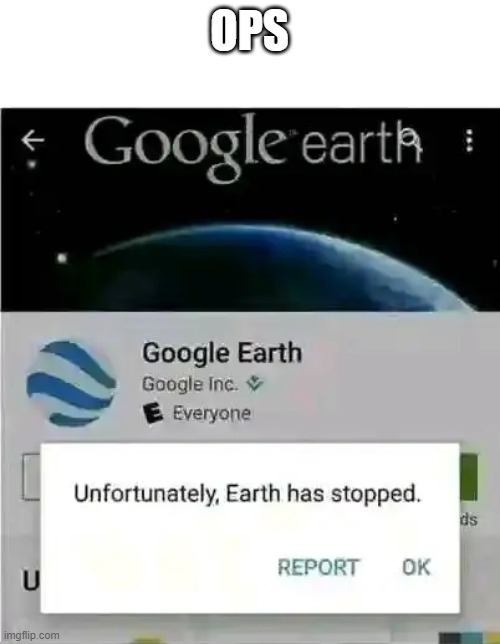
Task: Click the green button behind the dialog
Action: 468,477
